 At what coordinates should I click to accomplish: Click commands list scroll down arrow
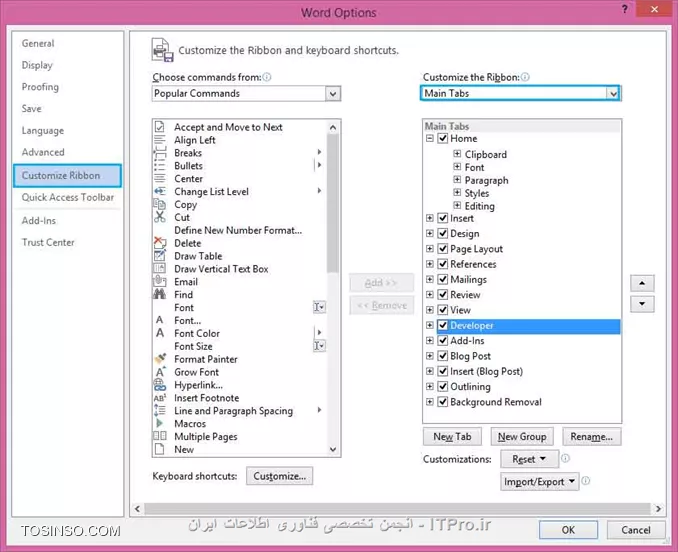coord(333,450)
